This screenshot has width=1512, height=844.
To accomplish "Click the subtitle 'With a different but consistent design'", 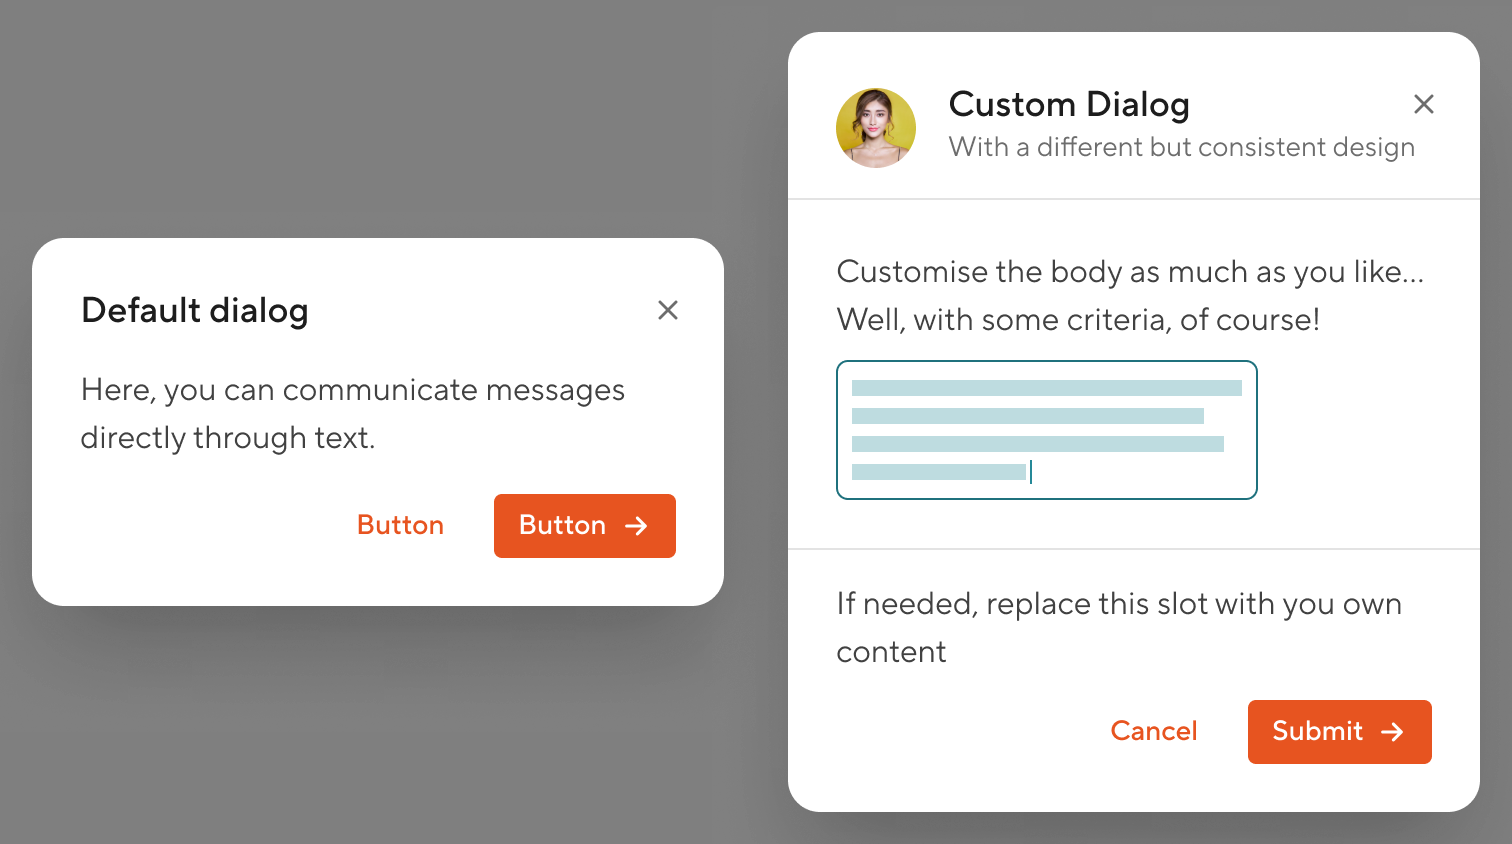I will pyautogui.click(x=1181, y=146).
